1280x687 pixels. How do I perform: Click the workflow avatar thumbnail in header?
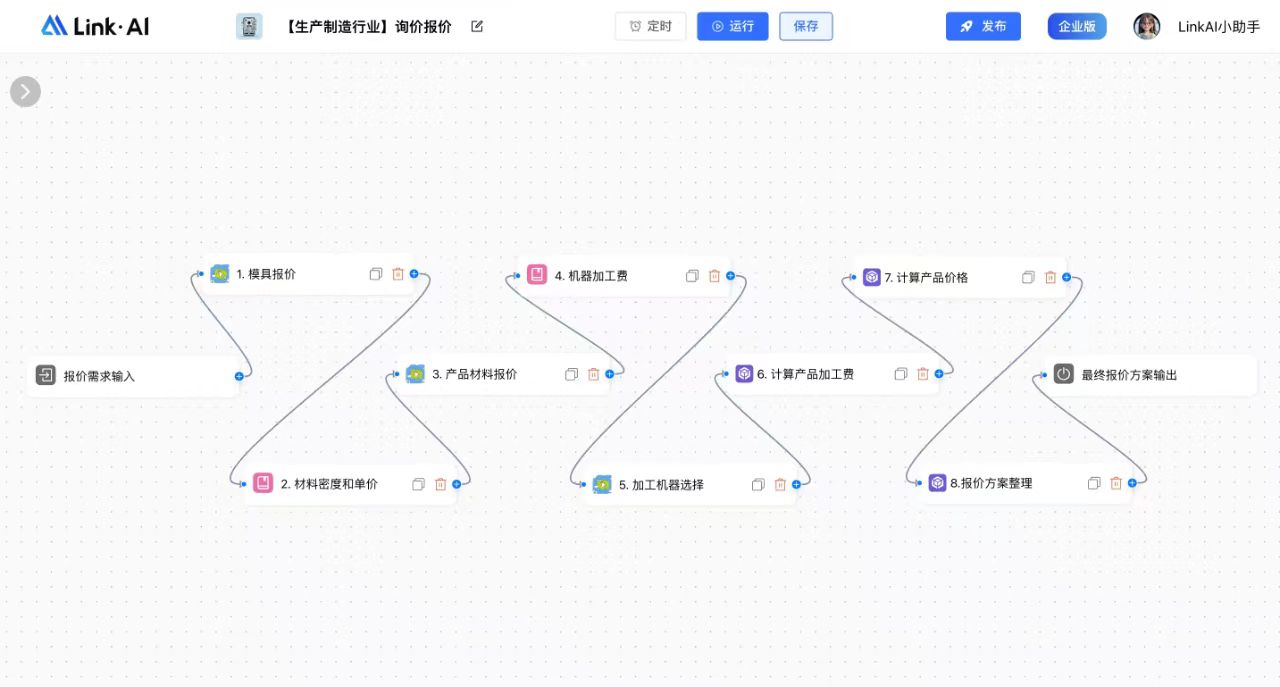(x=249, y=26)
